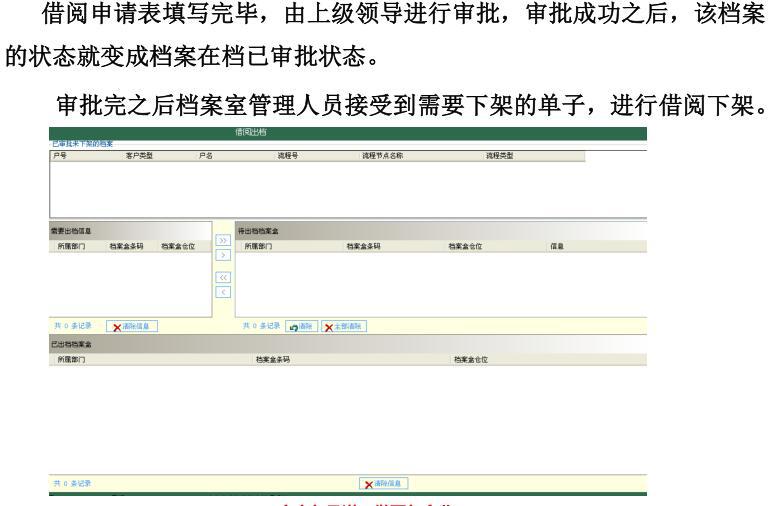Click the 户名 column header
This screenshot has width=782, height=506.
pyautogui.click(x=205, y=156)
